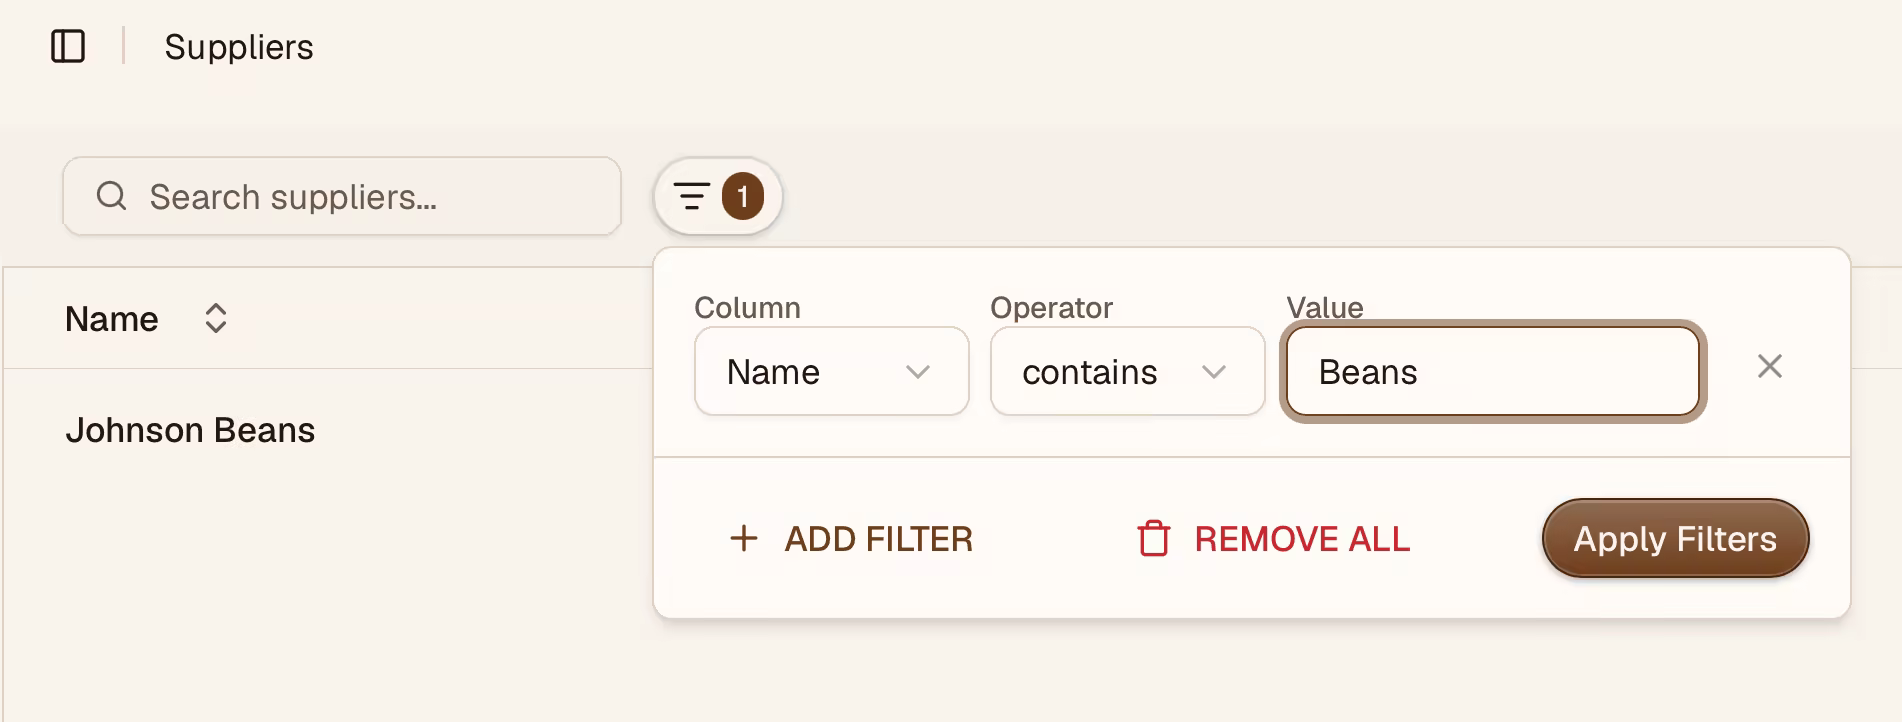The image size is (1902, 722).
Task: Click the plus icon for Add Filter
Action: coord(743,539)
